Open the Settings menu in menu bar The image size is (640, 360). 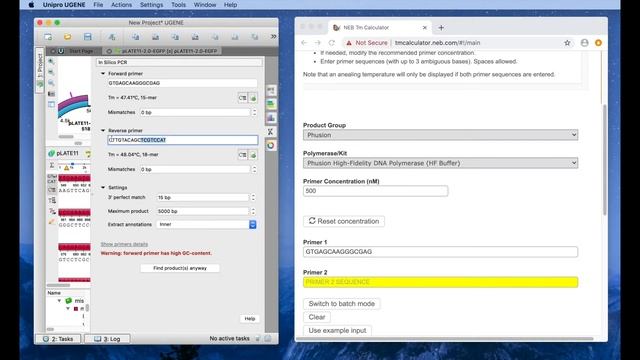pyautogui.click(x=151, y=5)
